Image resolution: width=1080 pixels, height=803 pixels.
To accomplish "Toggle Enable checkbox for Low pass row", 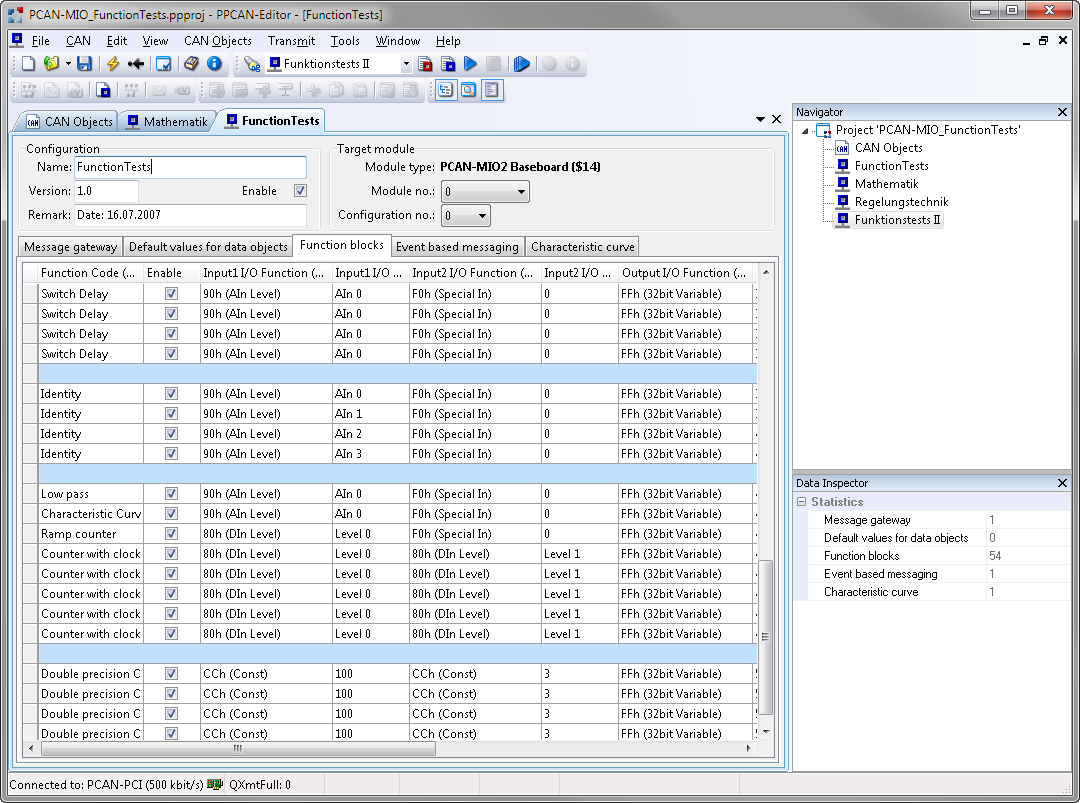I will point(171,494).
